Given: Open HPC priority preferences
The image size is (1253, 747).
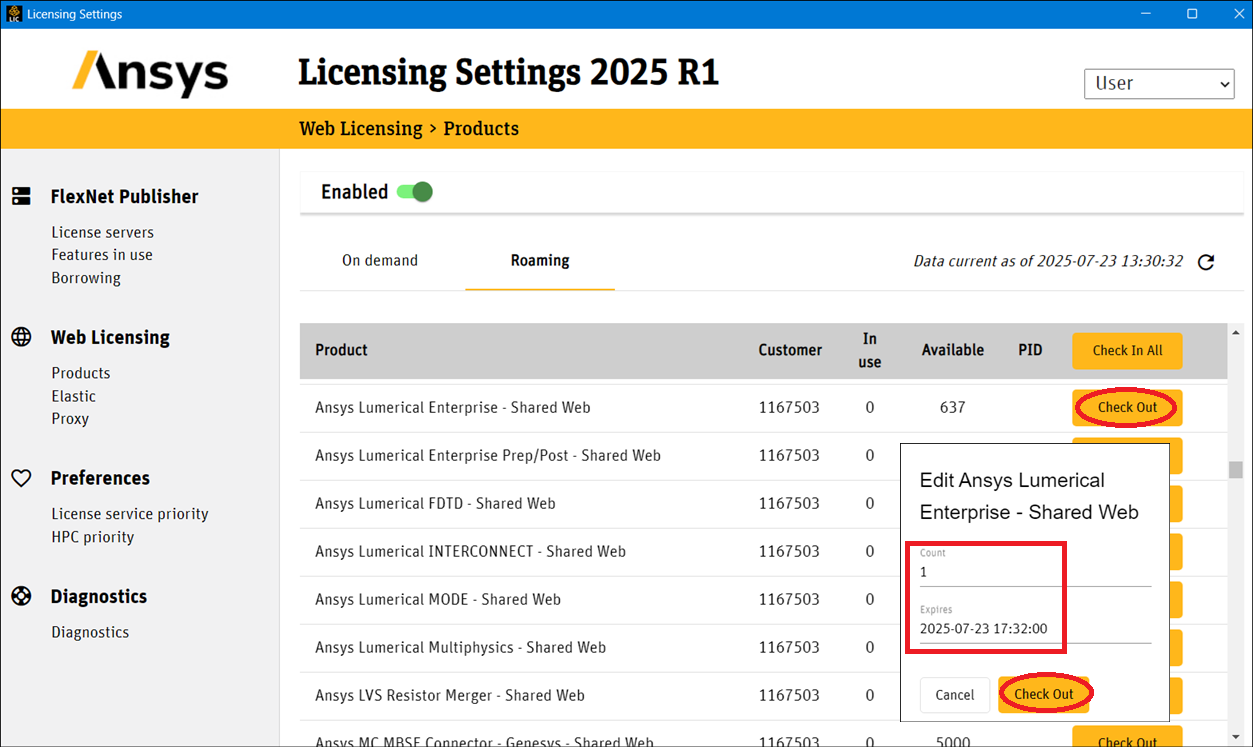Looking at the screenshot, I should (x=93, y=537).
